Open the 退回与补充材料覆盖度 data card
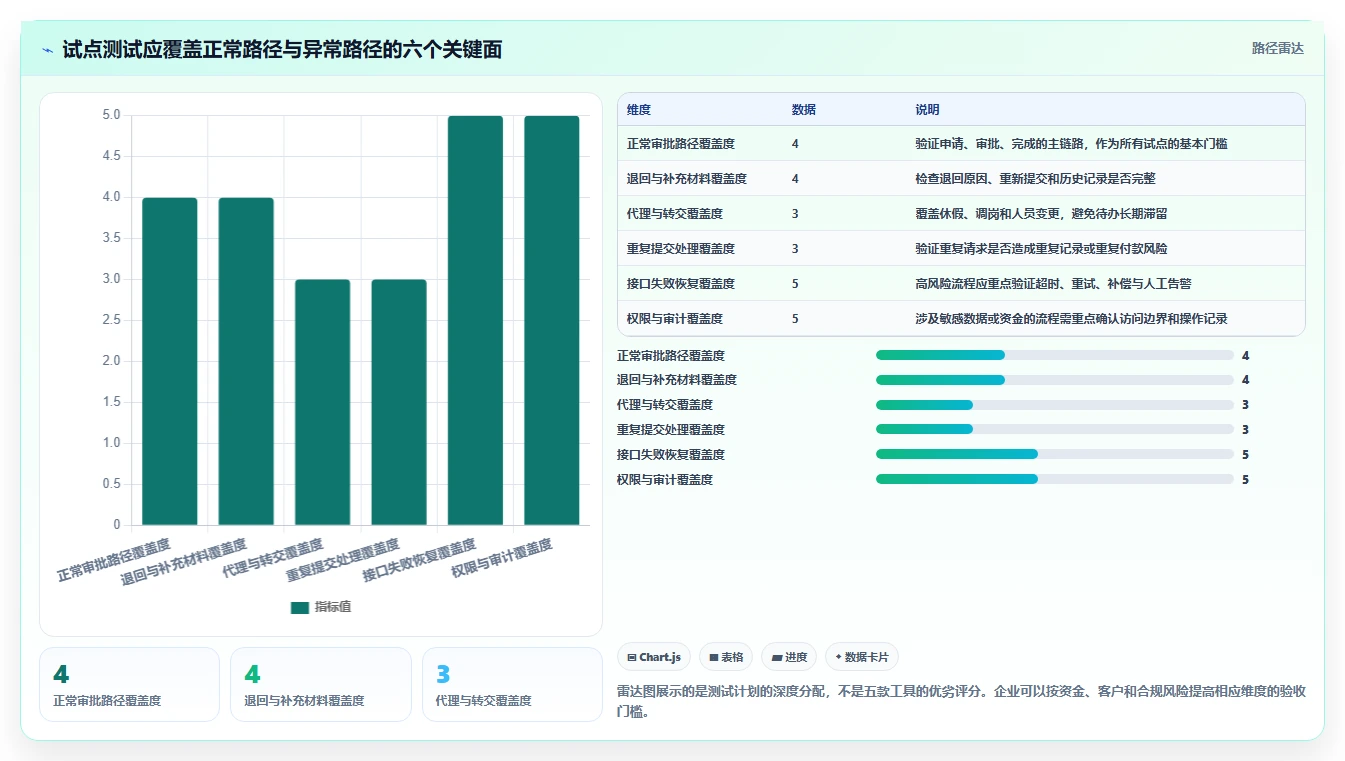 pos(320,684)
